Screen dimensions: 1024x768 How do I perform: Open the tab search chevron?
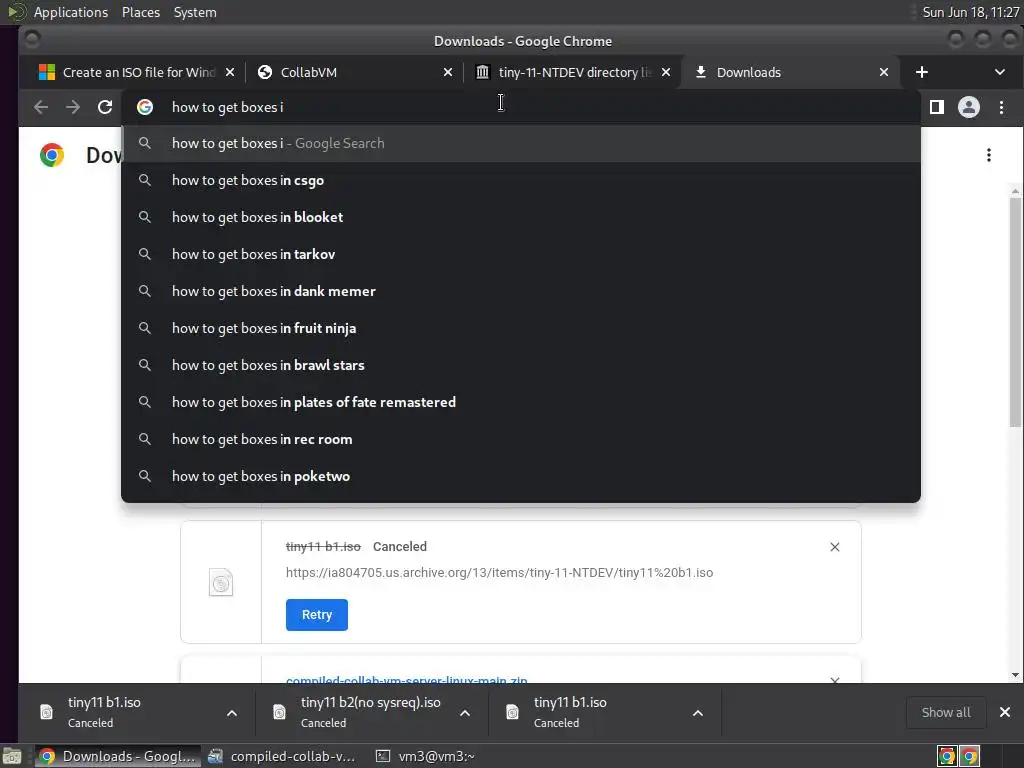(999, 72)
